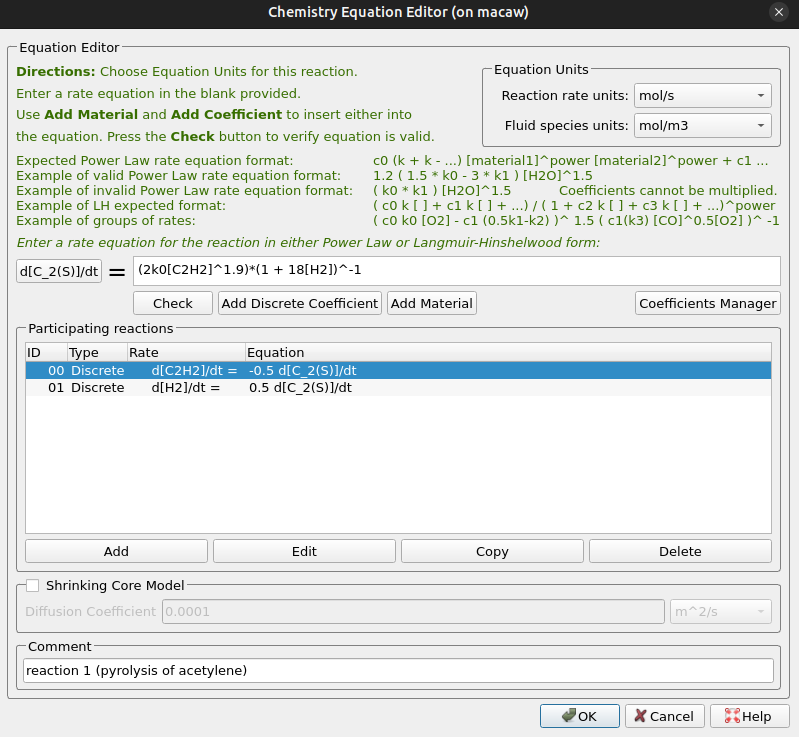Click the lifebuoy Help icon

(x=732, y=716)
